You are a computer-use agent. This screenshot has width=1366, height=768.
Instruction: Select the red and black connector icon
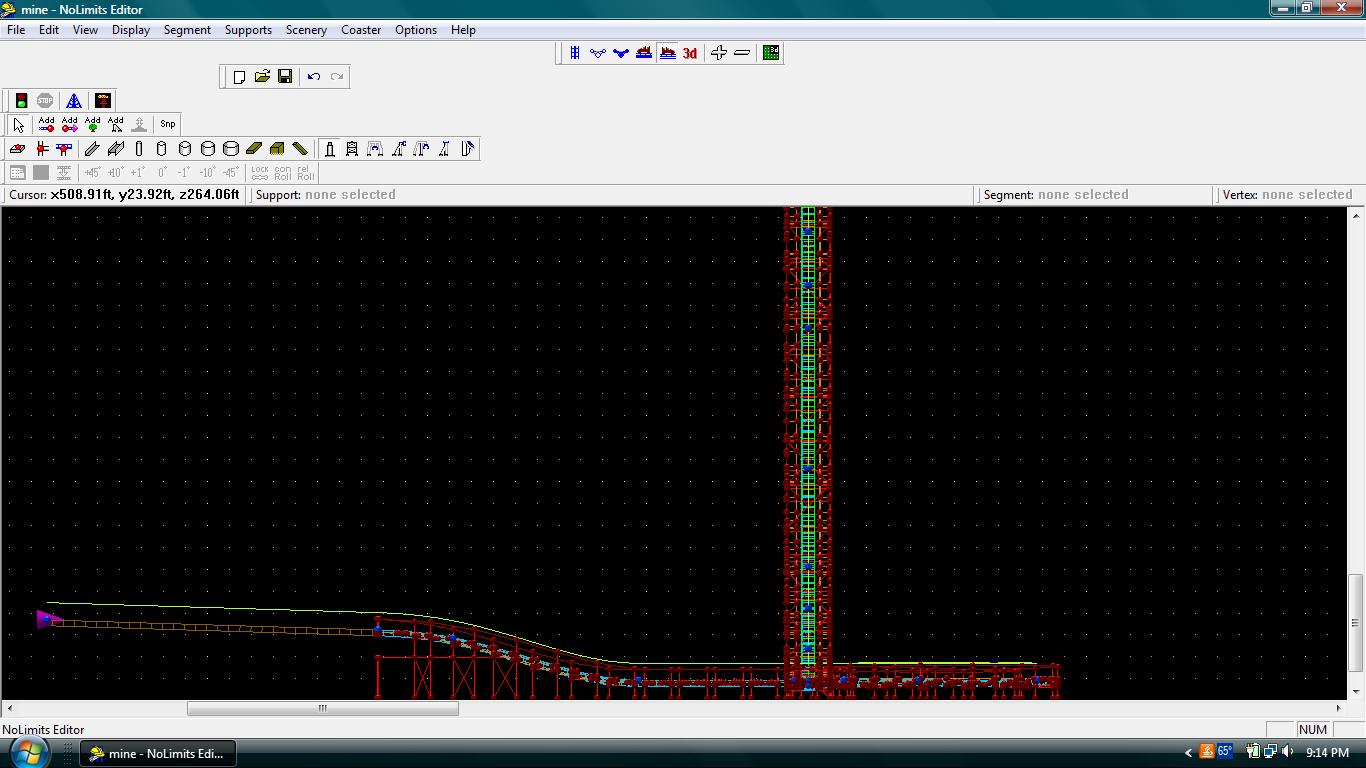click(42, 149)
